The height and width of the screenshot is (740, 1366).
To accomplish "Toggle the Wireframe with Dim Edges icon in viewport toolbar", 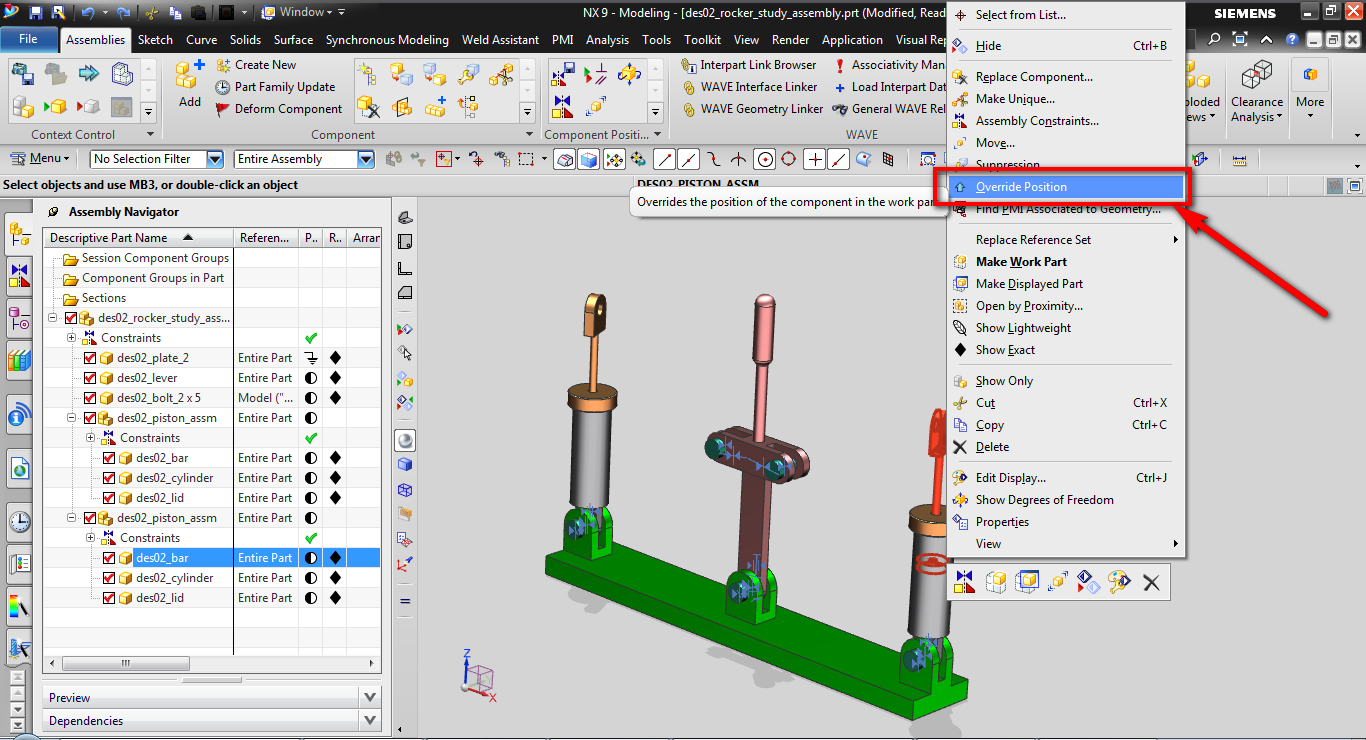I will pyautogui.click(x=405, y=490).
